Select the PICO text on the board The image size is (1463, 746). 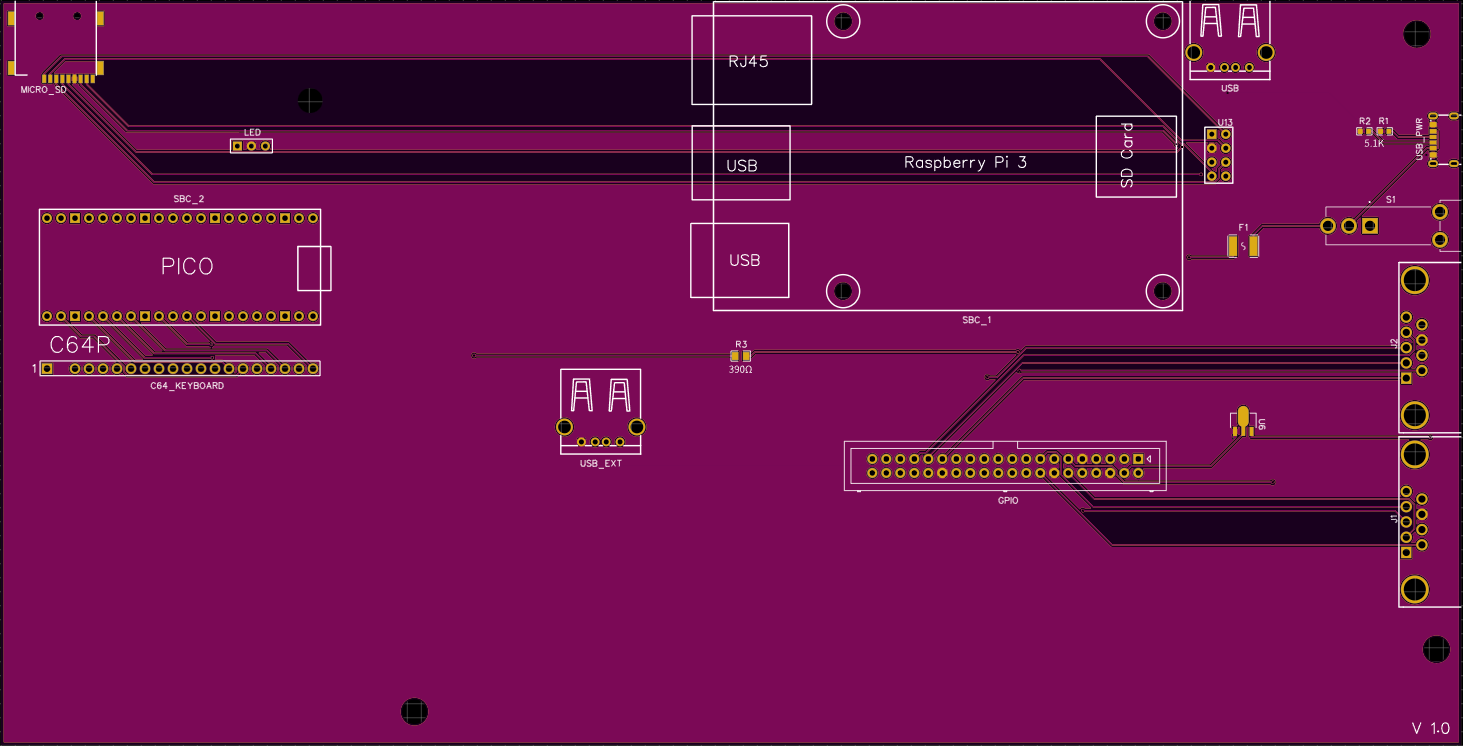(187, 267)
